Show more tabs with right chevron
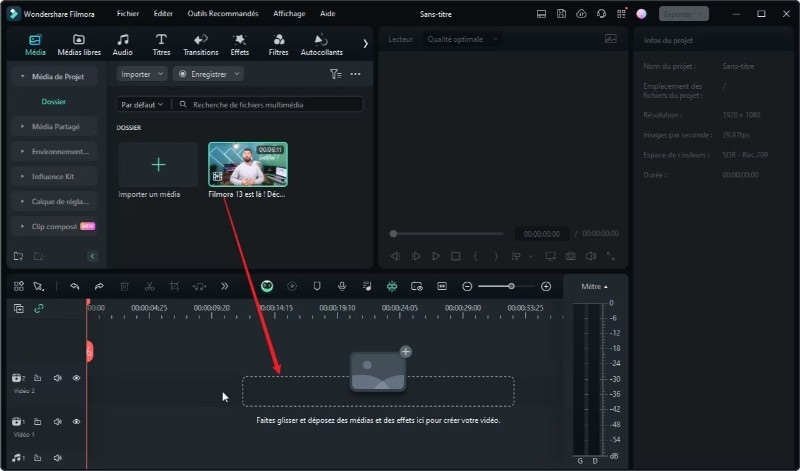Image resolution: width=800 pixels, height=471 pixels. click(365, 44)
